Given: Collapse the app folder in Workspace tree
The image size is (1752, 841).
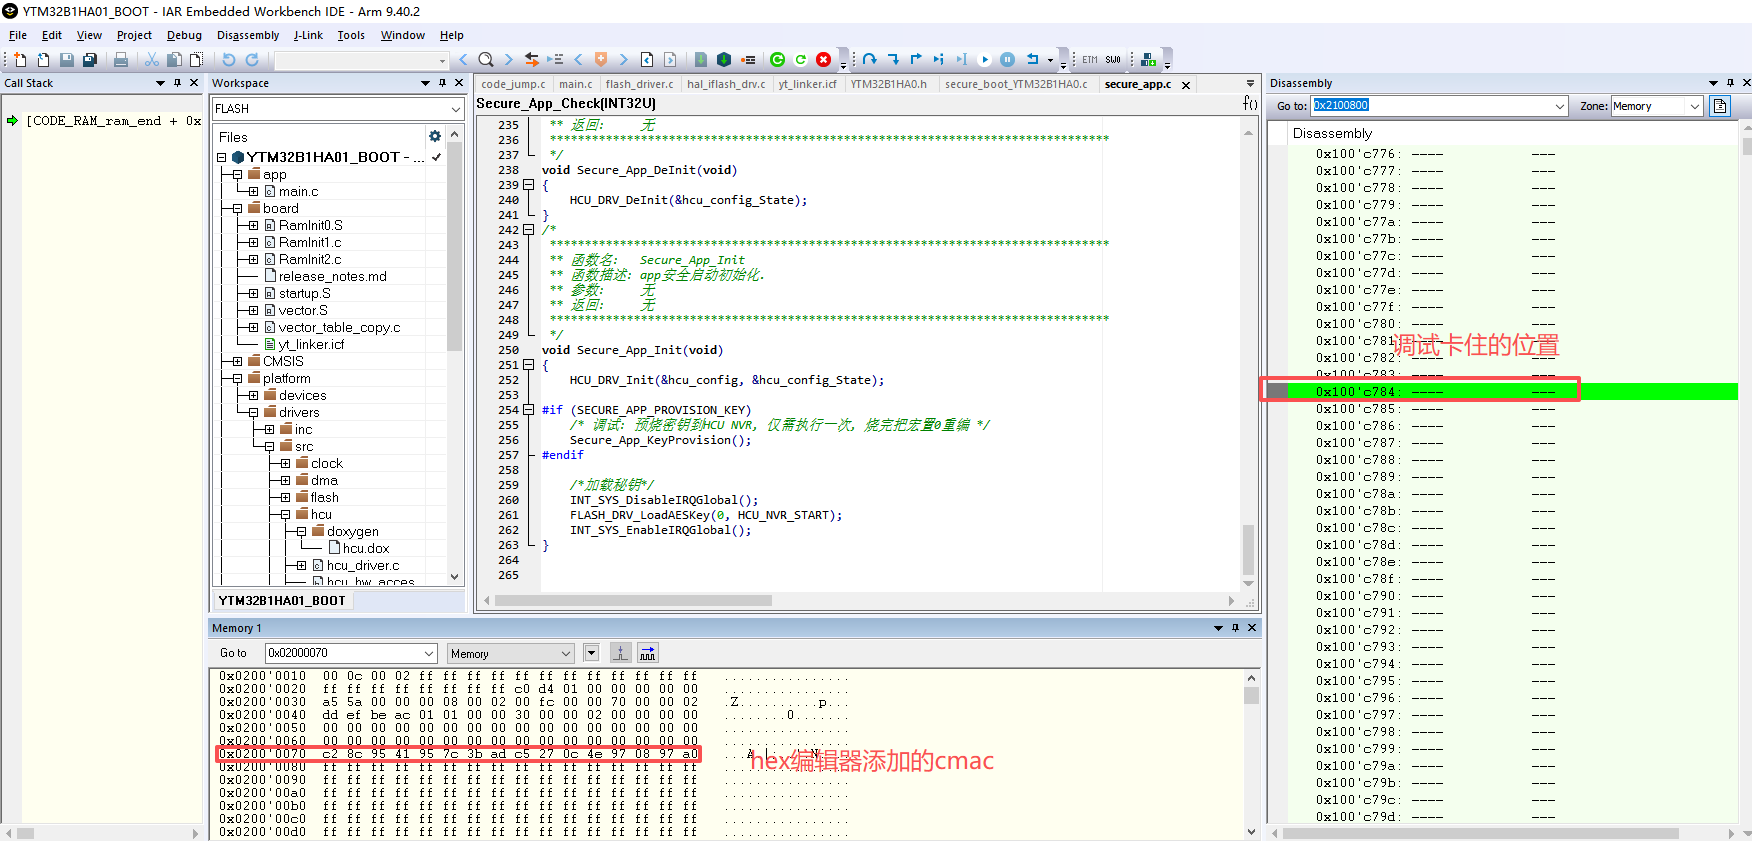Looking at the screenshot, I should [237, 174].
